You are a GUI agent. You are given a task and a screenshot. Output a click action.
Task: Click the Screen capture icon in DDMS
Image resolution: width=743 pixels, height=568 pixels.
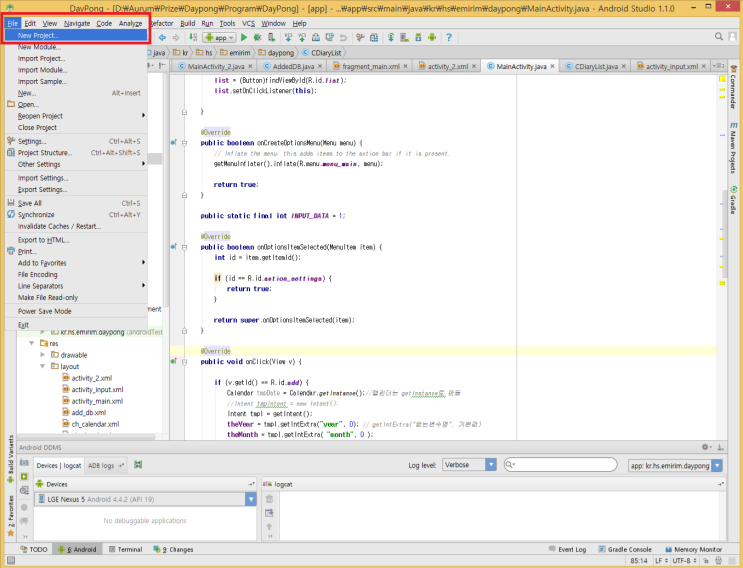pyautogui.click(x=24, y=462)
